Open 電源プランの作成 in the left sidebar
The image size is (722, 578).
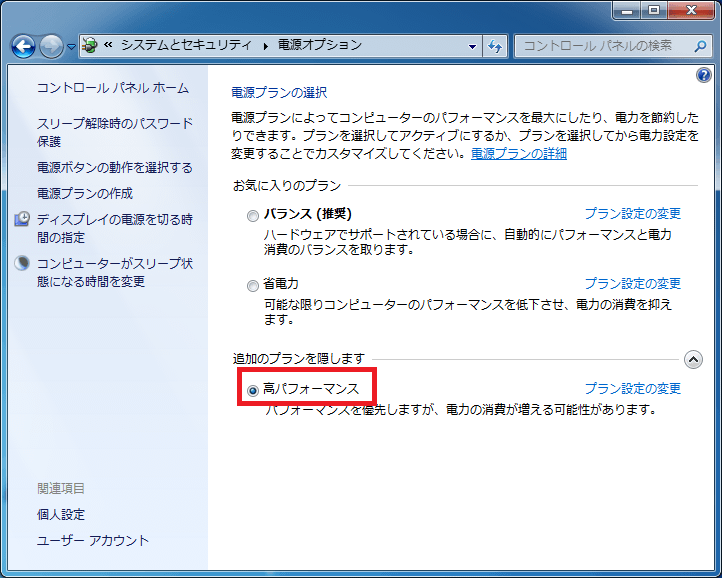coord(85,193)
